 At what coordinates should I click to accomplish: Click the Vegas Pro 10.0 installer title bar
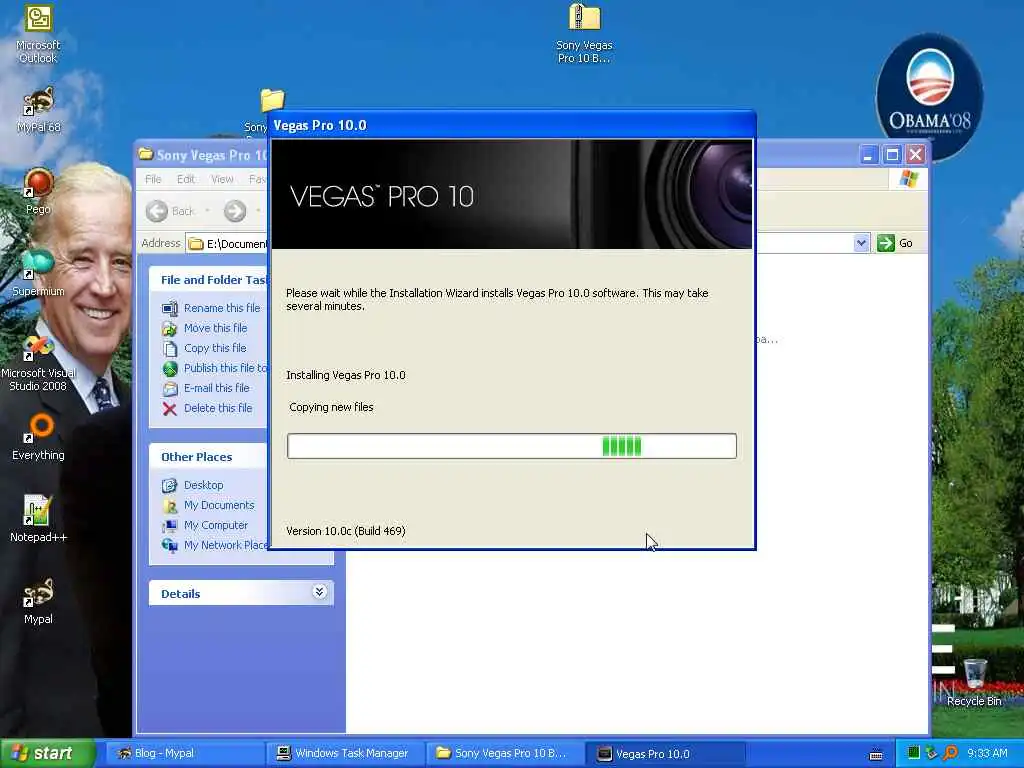pos(512,125)
